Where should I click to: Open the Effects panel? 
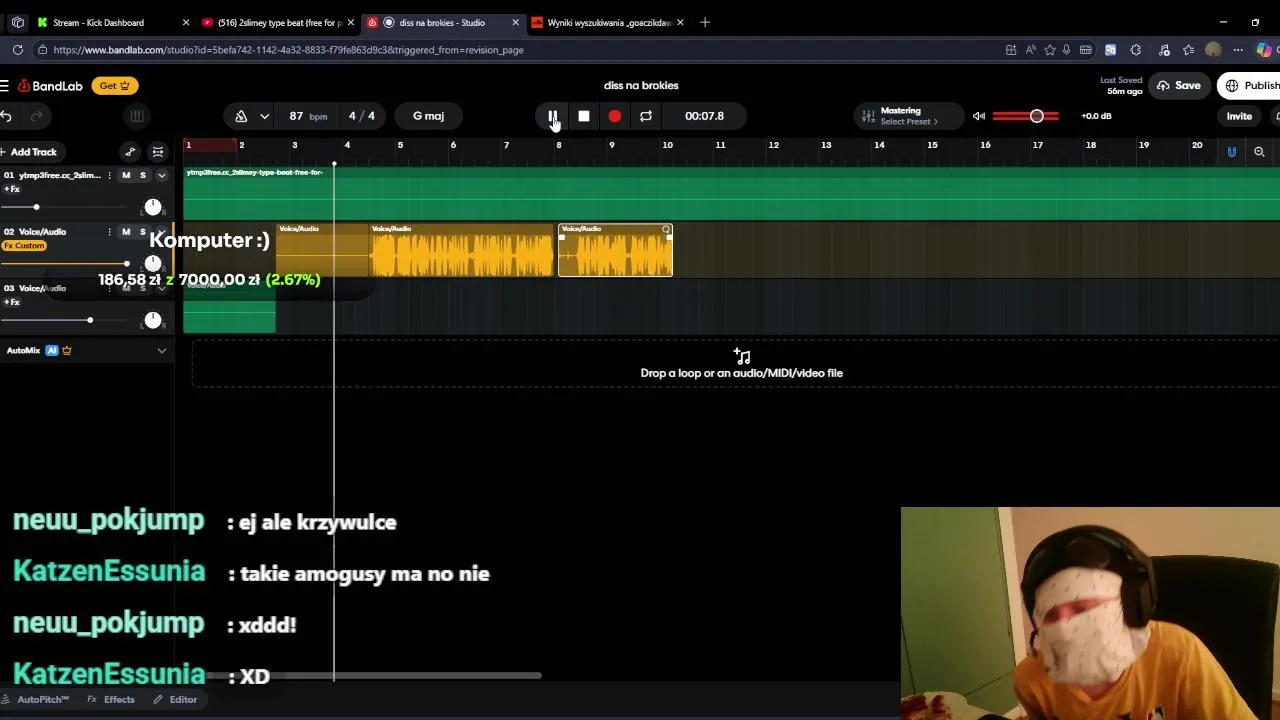click(x=111, y=700)
